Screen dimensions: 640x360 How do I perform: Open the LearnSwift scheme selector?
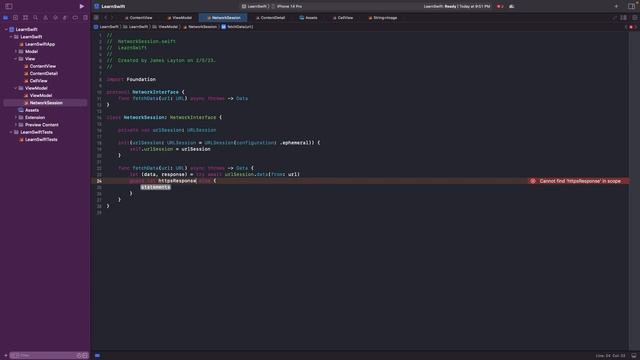tap(254, 7)
